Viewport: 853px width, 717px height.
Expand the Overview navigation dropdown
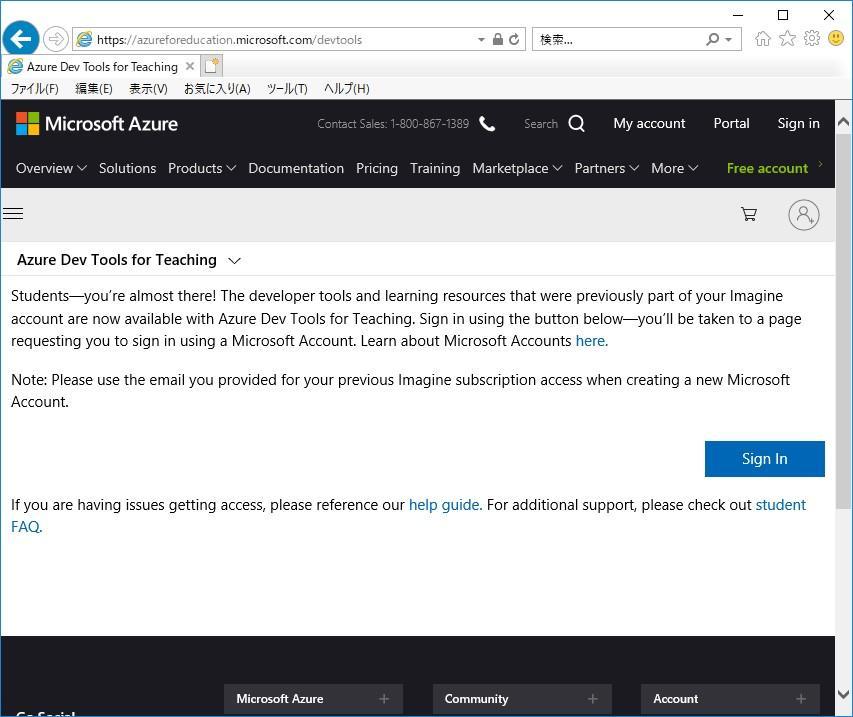51,168
